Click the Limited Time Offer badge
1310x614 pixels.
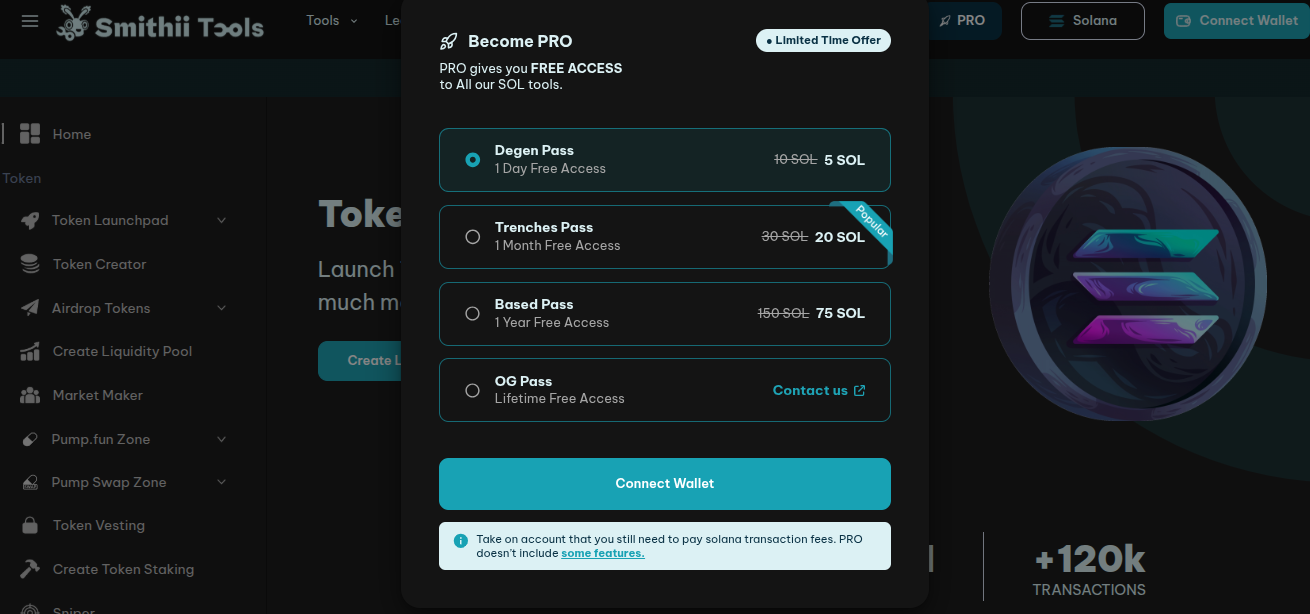pyautogui.click(x=823, y=40)
